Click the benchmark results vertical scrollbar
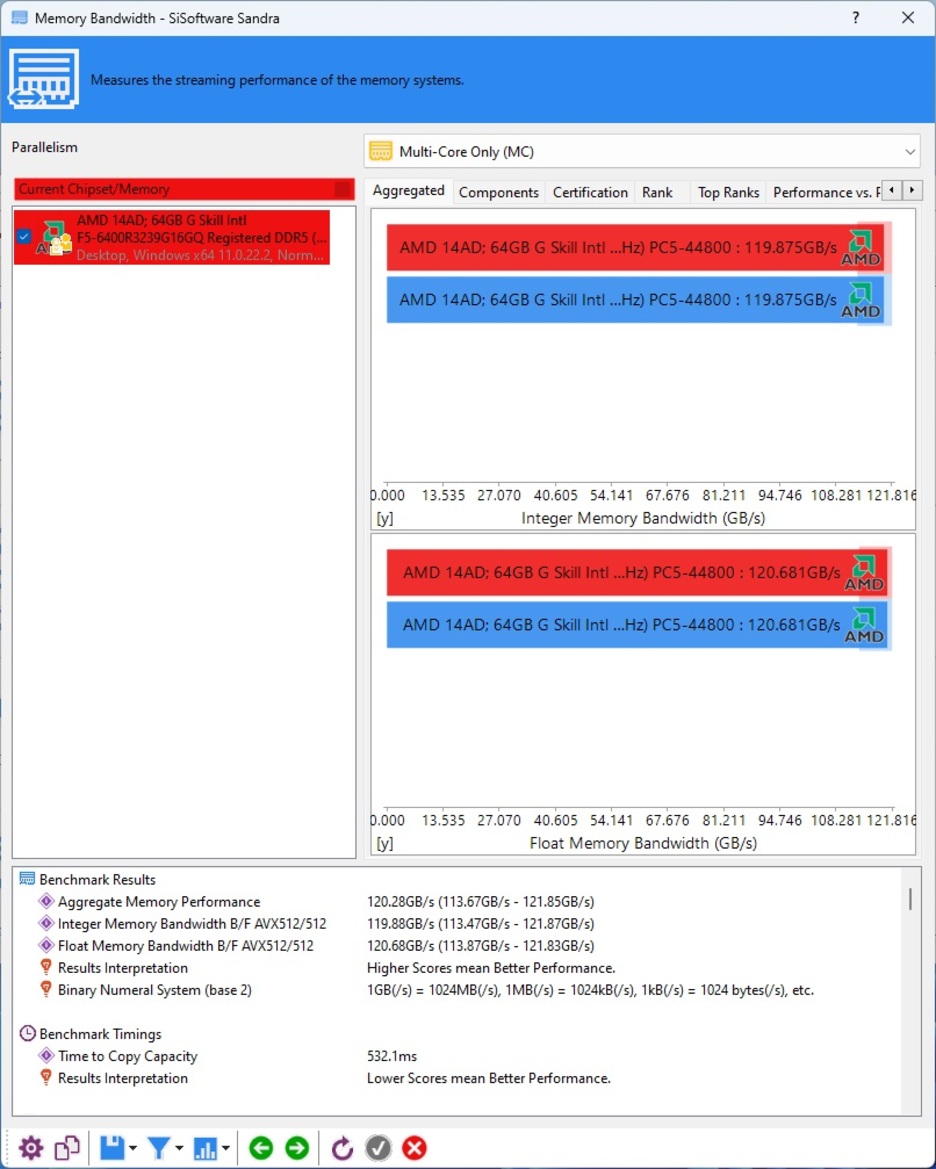The image size is (936, 1169). 910,899
